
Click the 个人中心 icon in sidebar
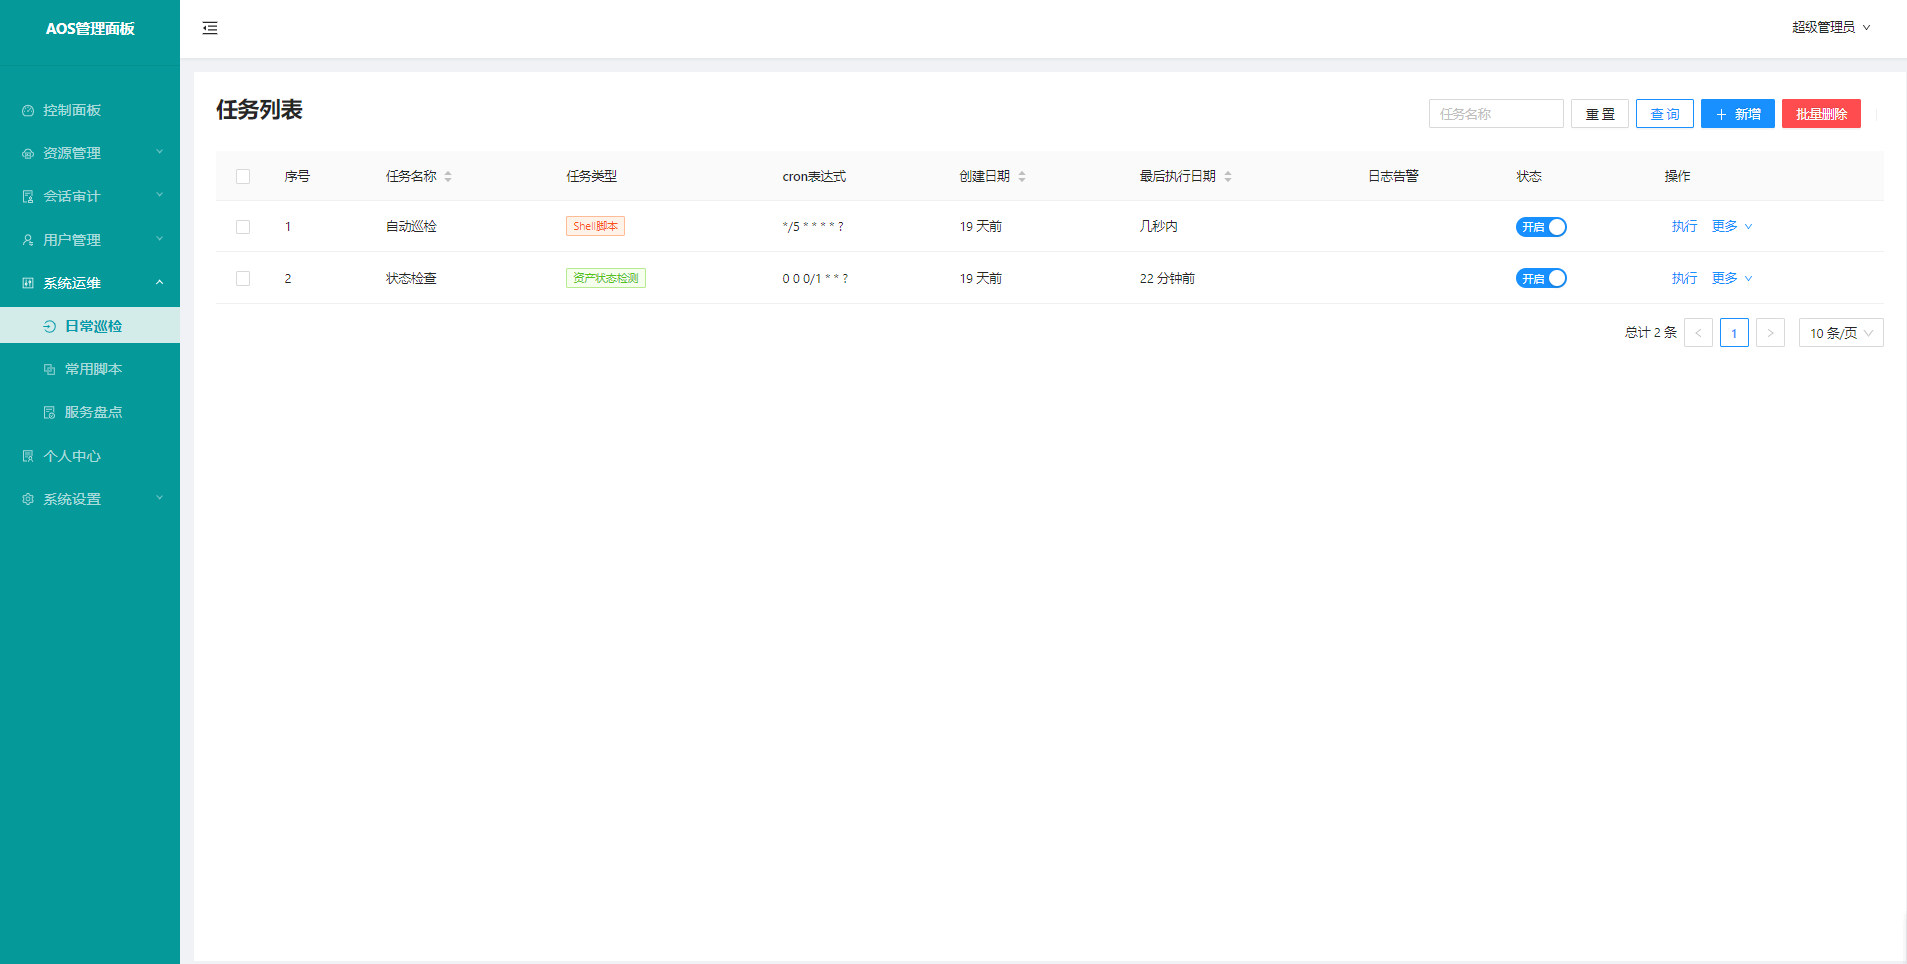(28, 456)
